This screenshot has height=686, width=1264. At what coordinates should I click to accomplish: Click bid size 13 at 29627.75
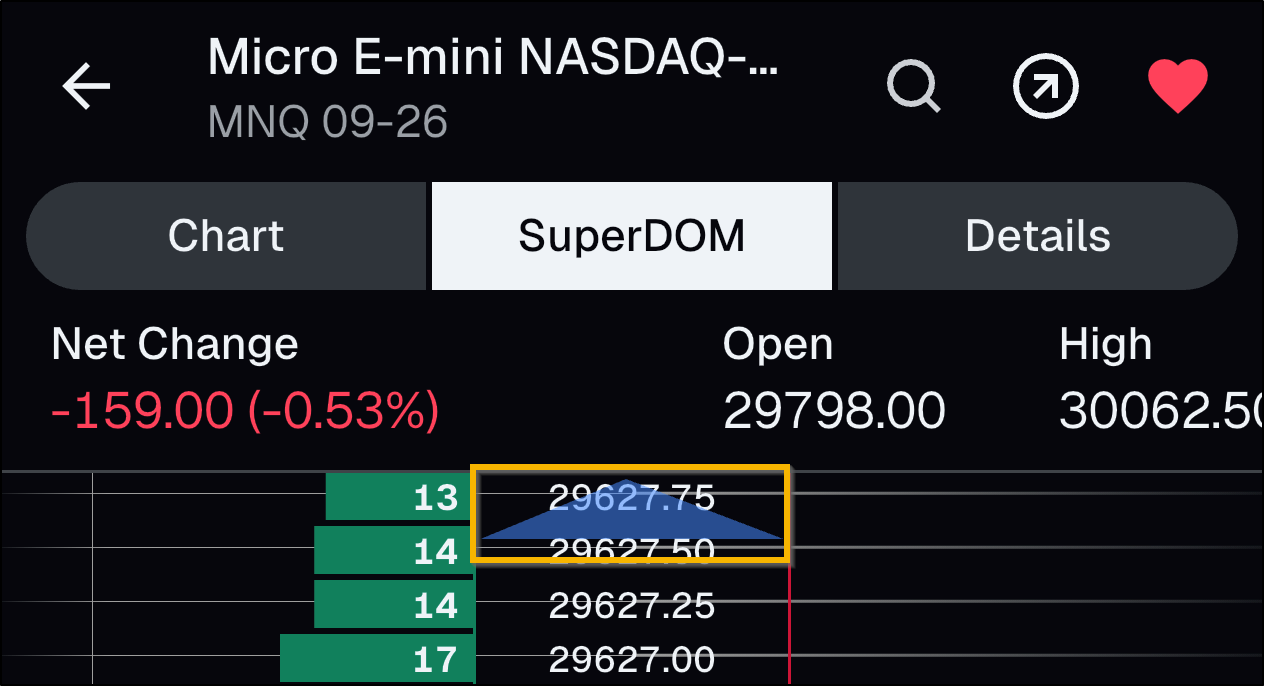[399, 497]
